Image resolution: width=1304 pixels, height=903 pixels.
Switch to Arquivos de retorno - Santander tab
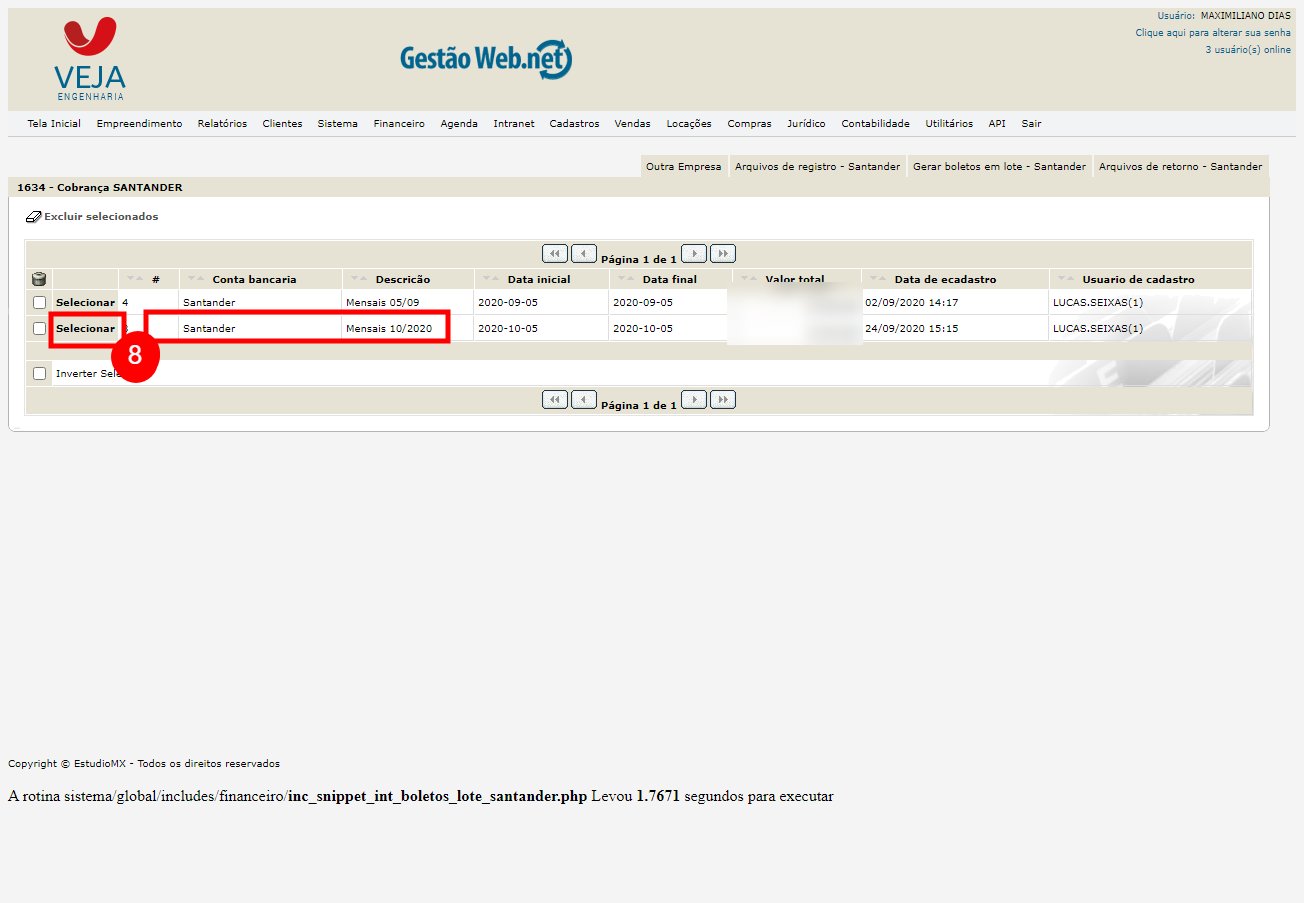point(1180,167)
